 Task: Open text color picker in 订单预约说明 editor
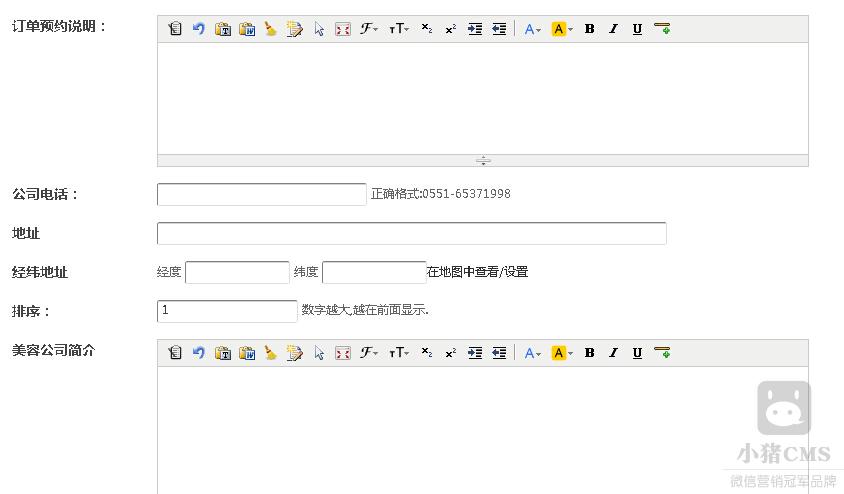click(532, 29)
